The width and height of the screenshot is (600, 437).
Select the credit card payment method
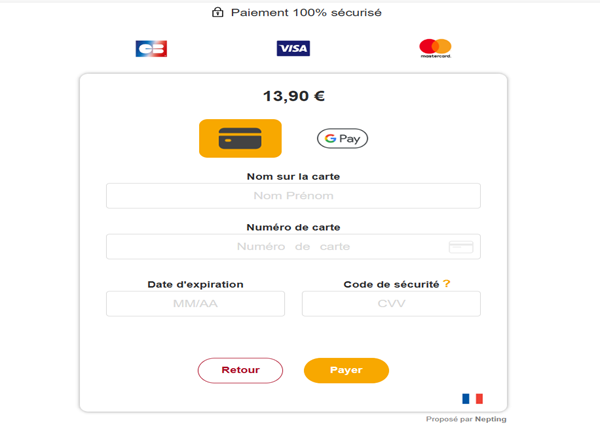[x=240, y=138]
